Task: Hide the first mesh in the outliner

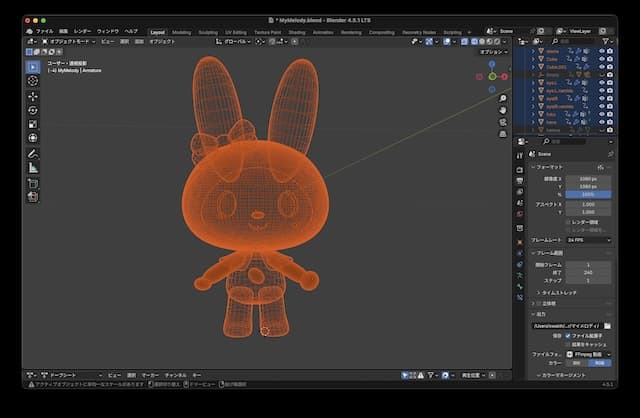Action: 601,50
